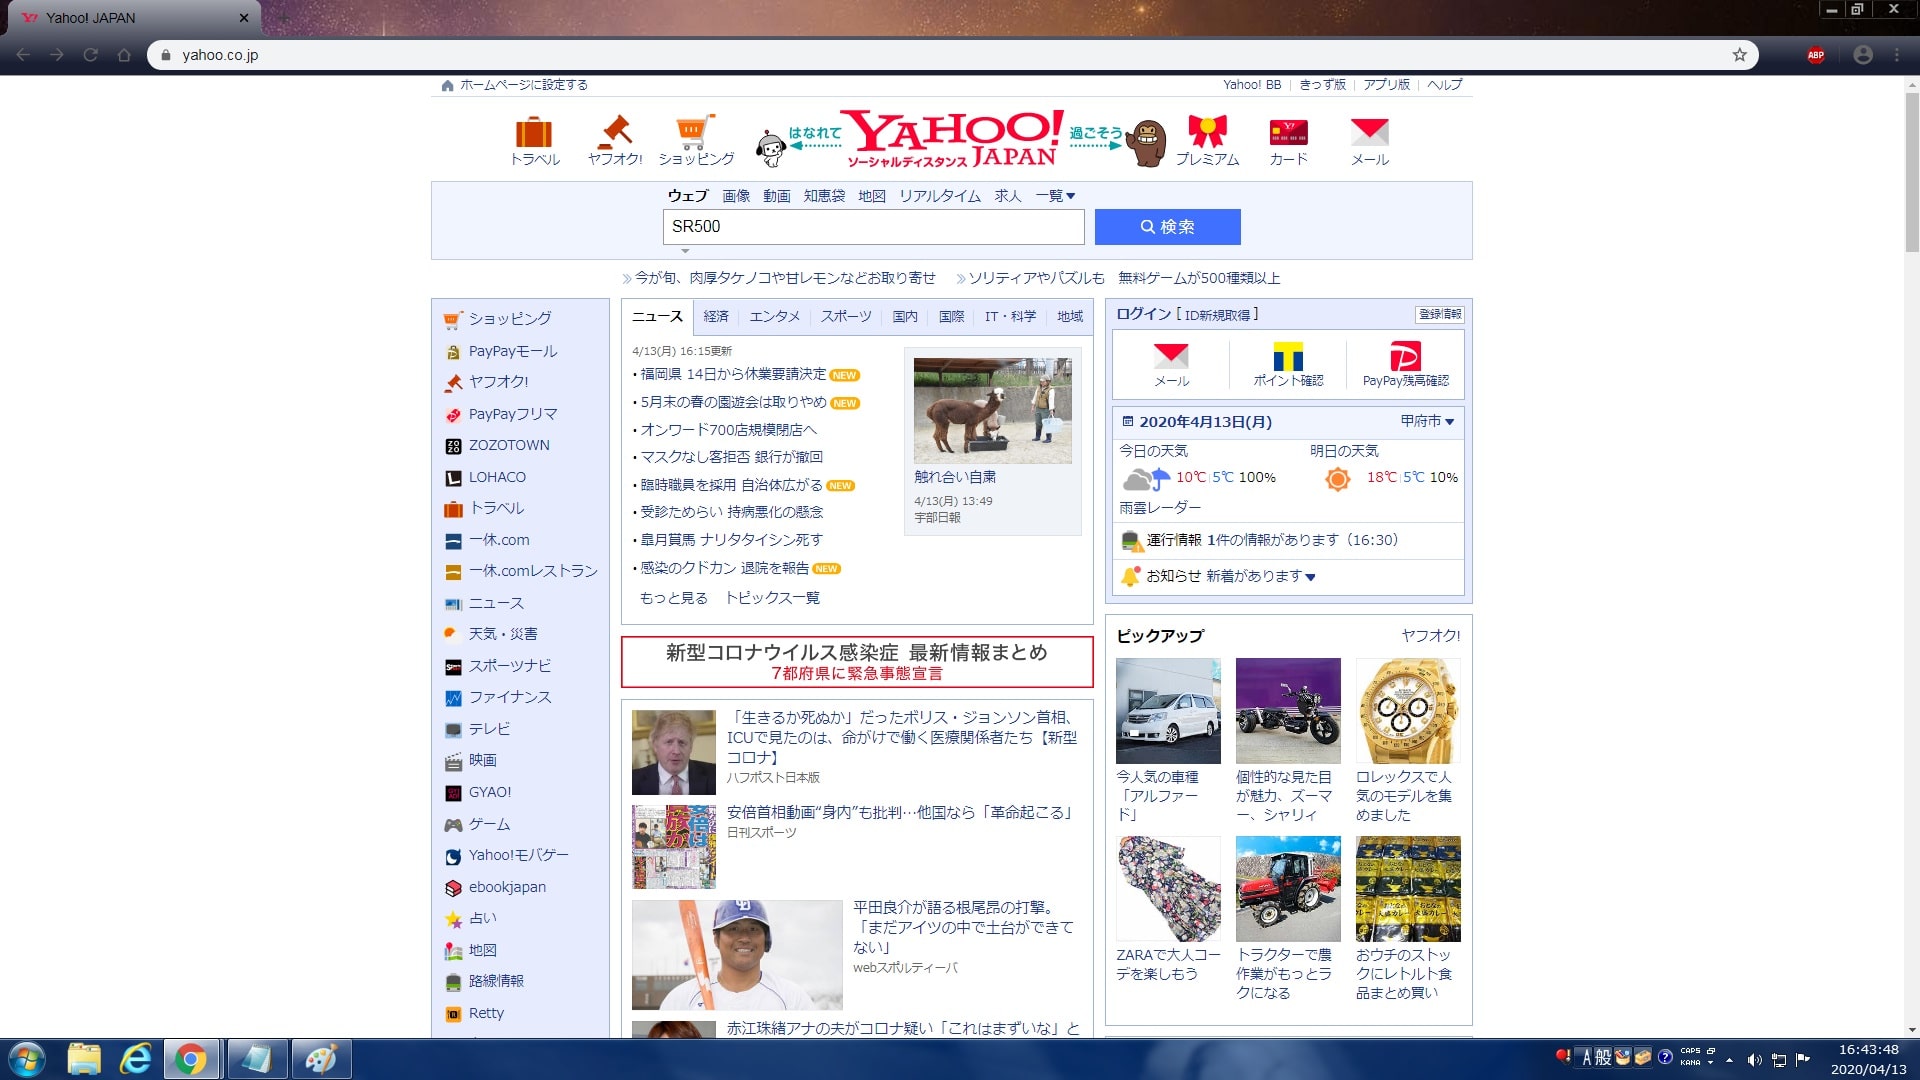Open headline オンワード700店規模閉店へ
Screen dimensions: 1920x1080
coord(728,430)
